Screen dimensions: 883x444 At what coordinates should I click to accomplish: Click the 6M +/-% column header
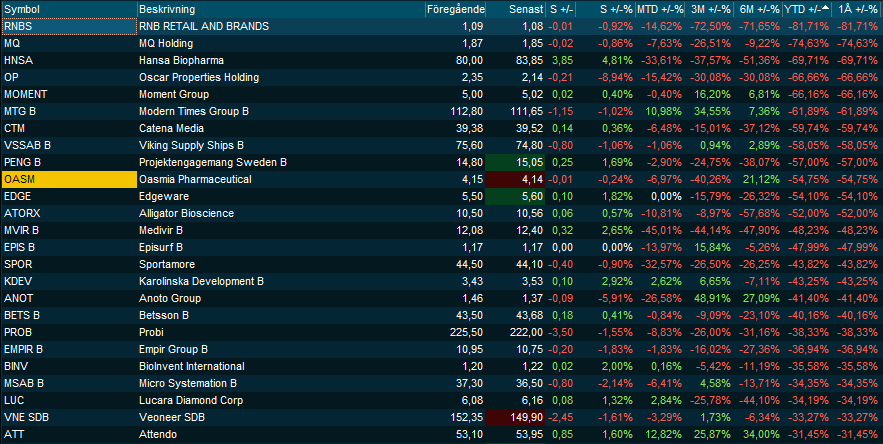(x=757, y=9)
